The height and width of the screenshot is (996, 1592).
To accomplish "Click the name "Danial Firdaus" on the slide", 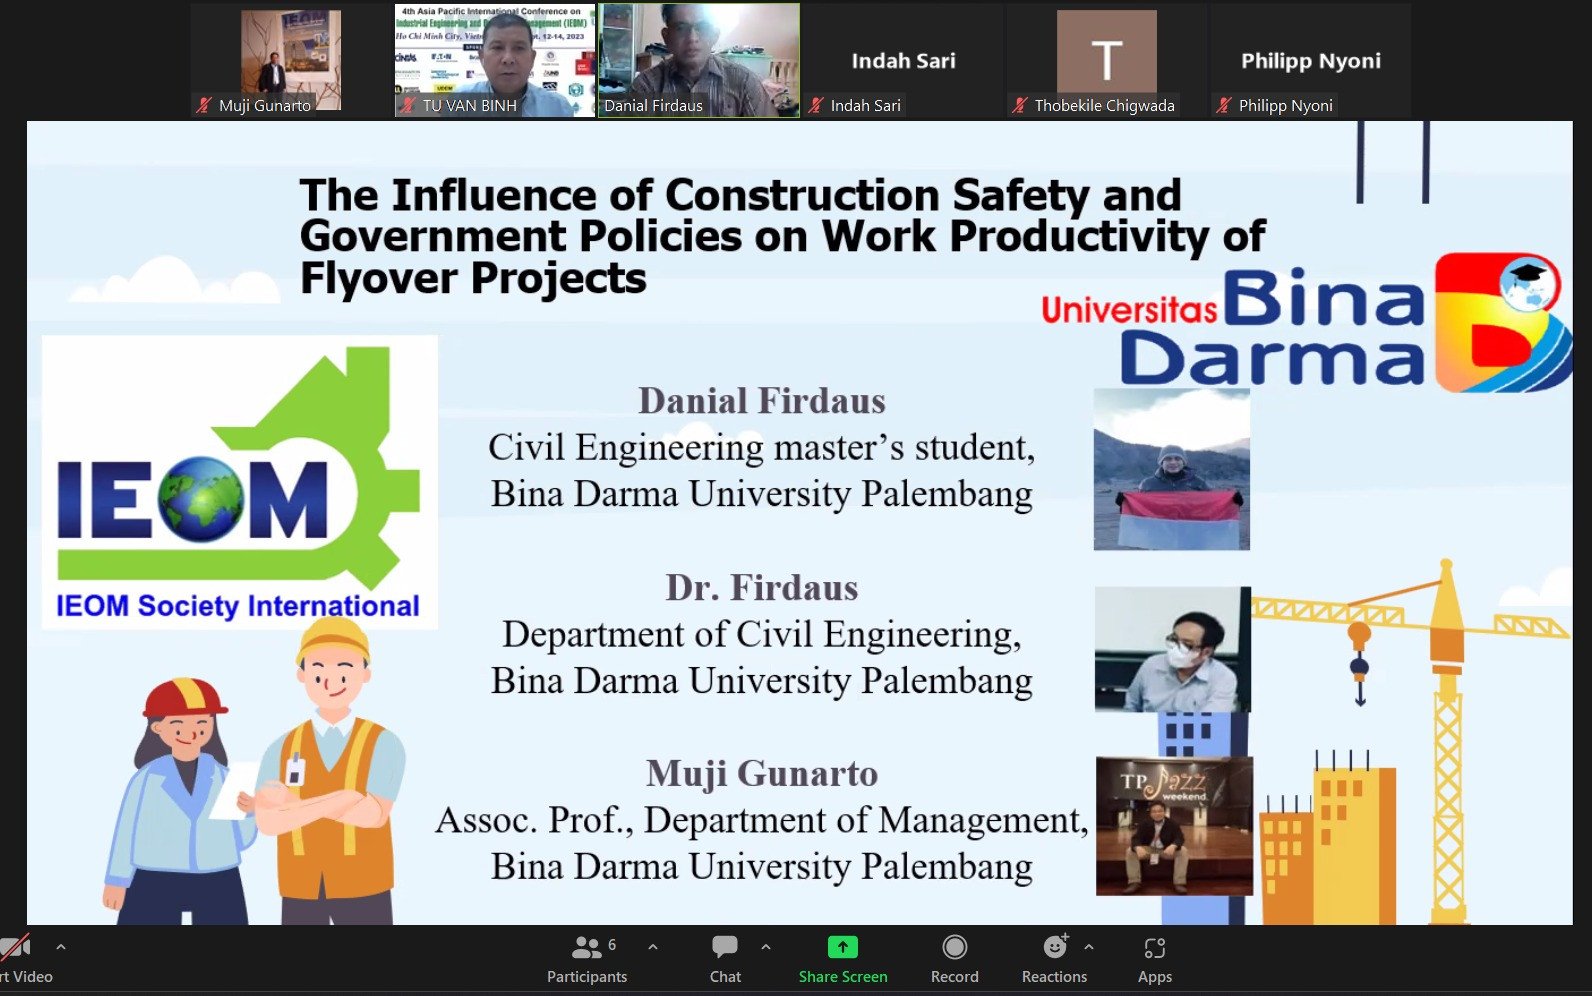I will click(762, 401).
